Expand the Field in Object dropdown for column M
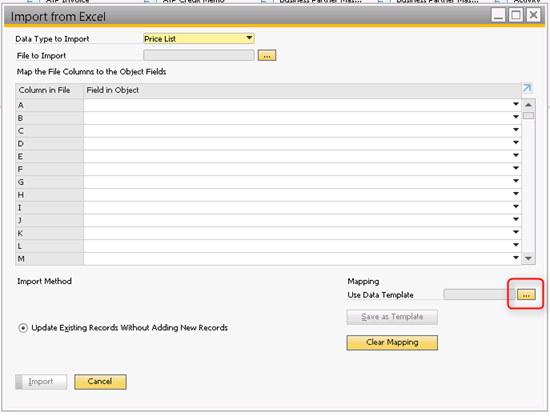 click(x=516, y=258)
